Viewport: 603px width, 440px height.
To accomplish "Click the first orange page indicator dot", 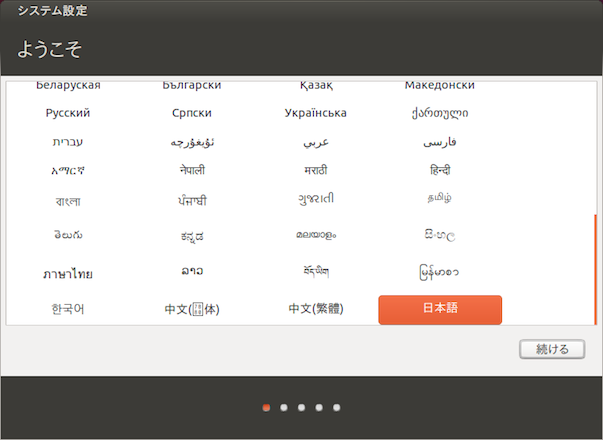I will pyautogui.click(x=266, y=407).
